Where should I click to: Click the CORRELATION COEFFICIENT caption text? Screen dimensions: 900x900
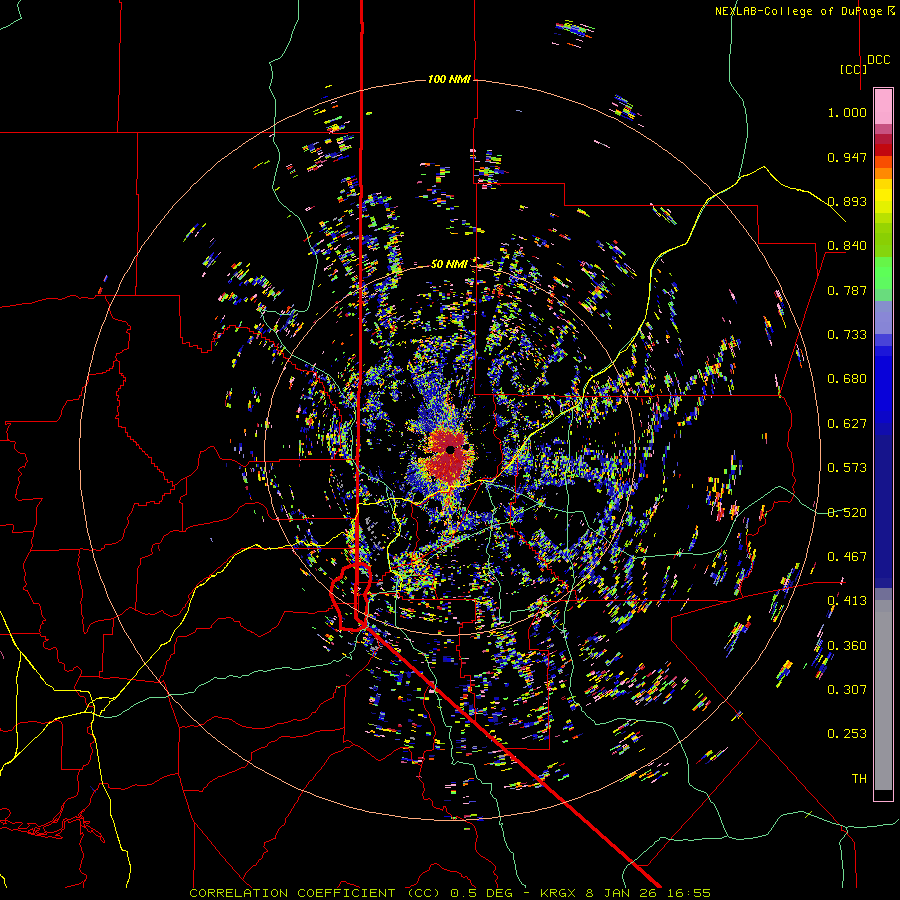(293, 893)
